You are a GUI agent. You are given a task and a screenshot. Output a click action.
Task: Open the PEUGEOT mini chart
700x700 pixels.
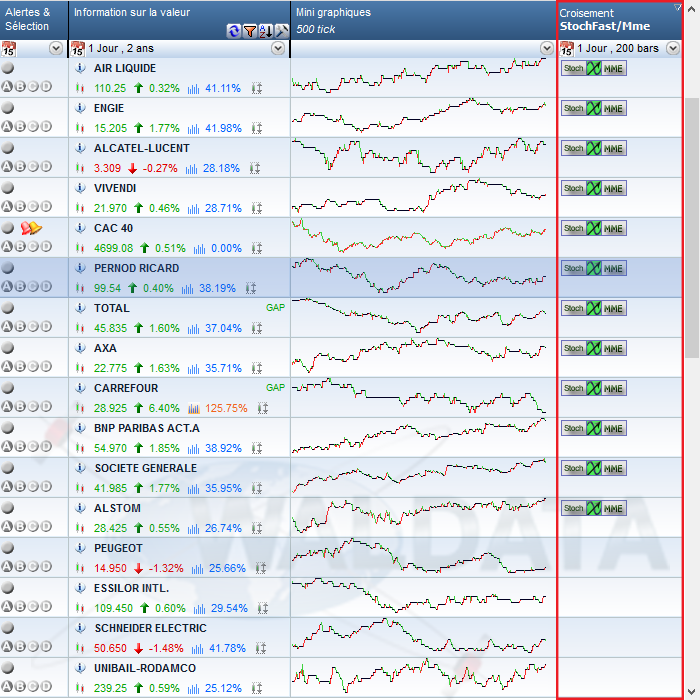click(x=419, y=556)
